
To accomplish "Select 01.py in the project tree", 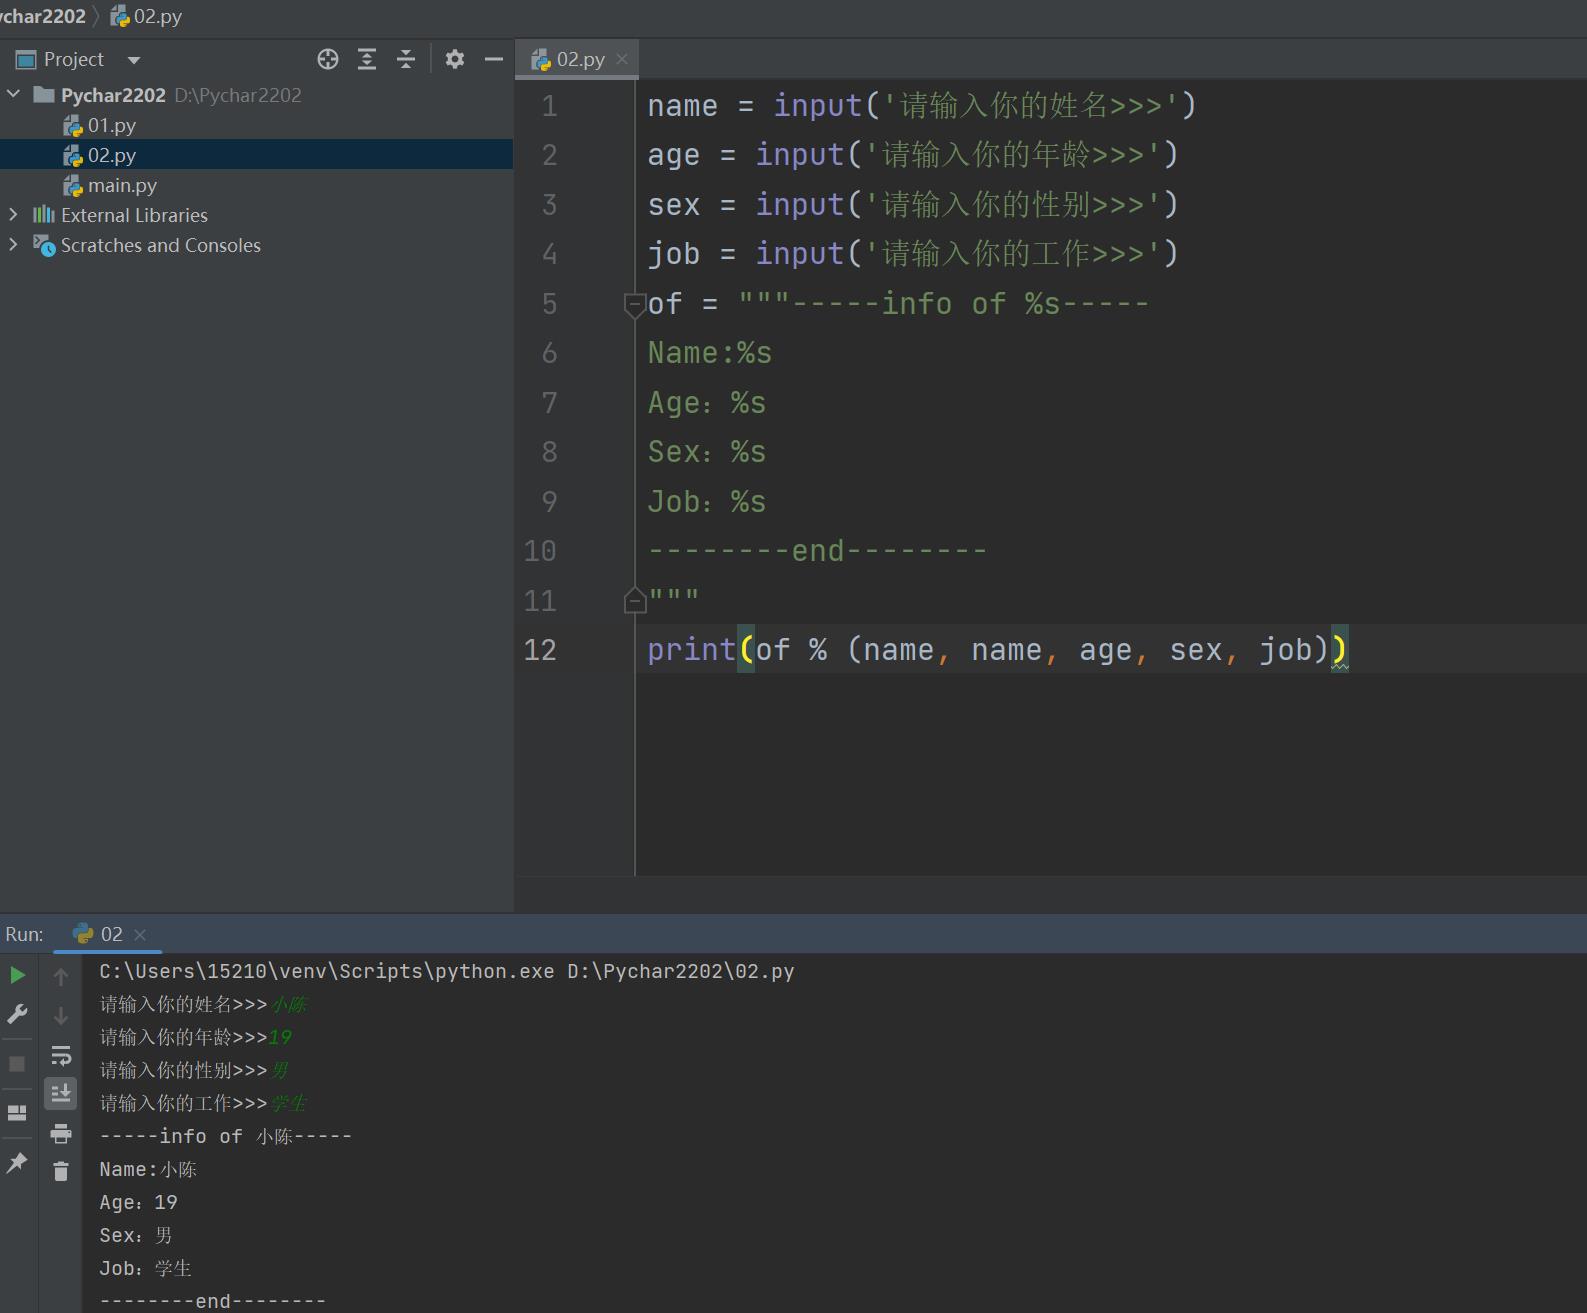I will point(100,125).
